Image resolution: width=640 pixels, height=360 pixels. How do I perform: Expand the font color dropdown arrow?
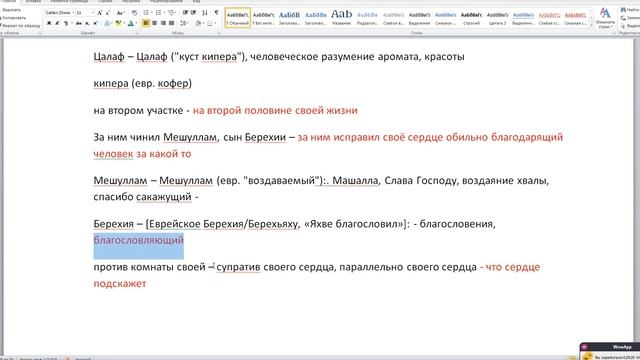[x=136, y=23]
